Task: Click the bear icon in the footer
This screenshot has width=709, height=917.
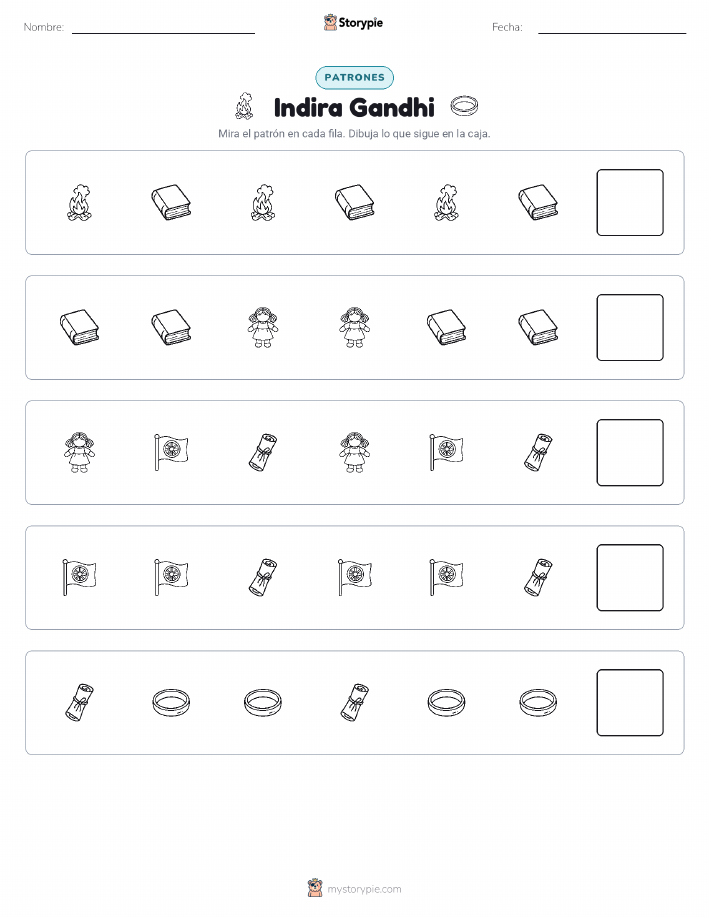Action: pyautogui.click(x=315, y=888)
